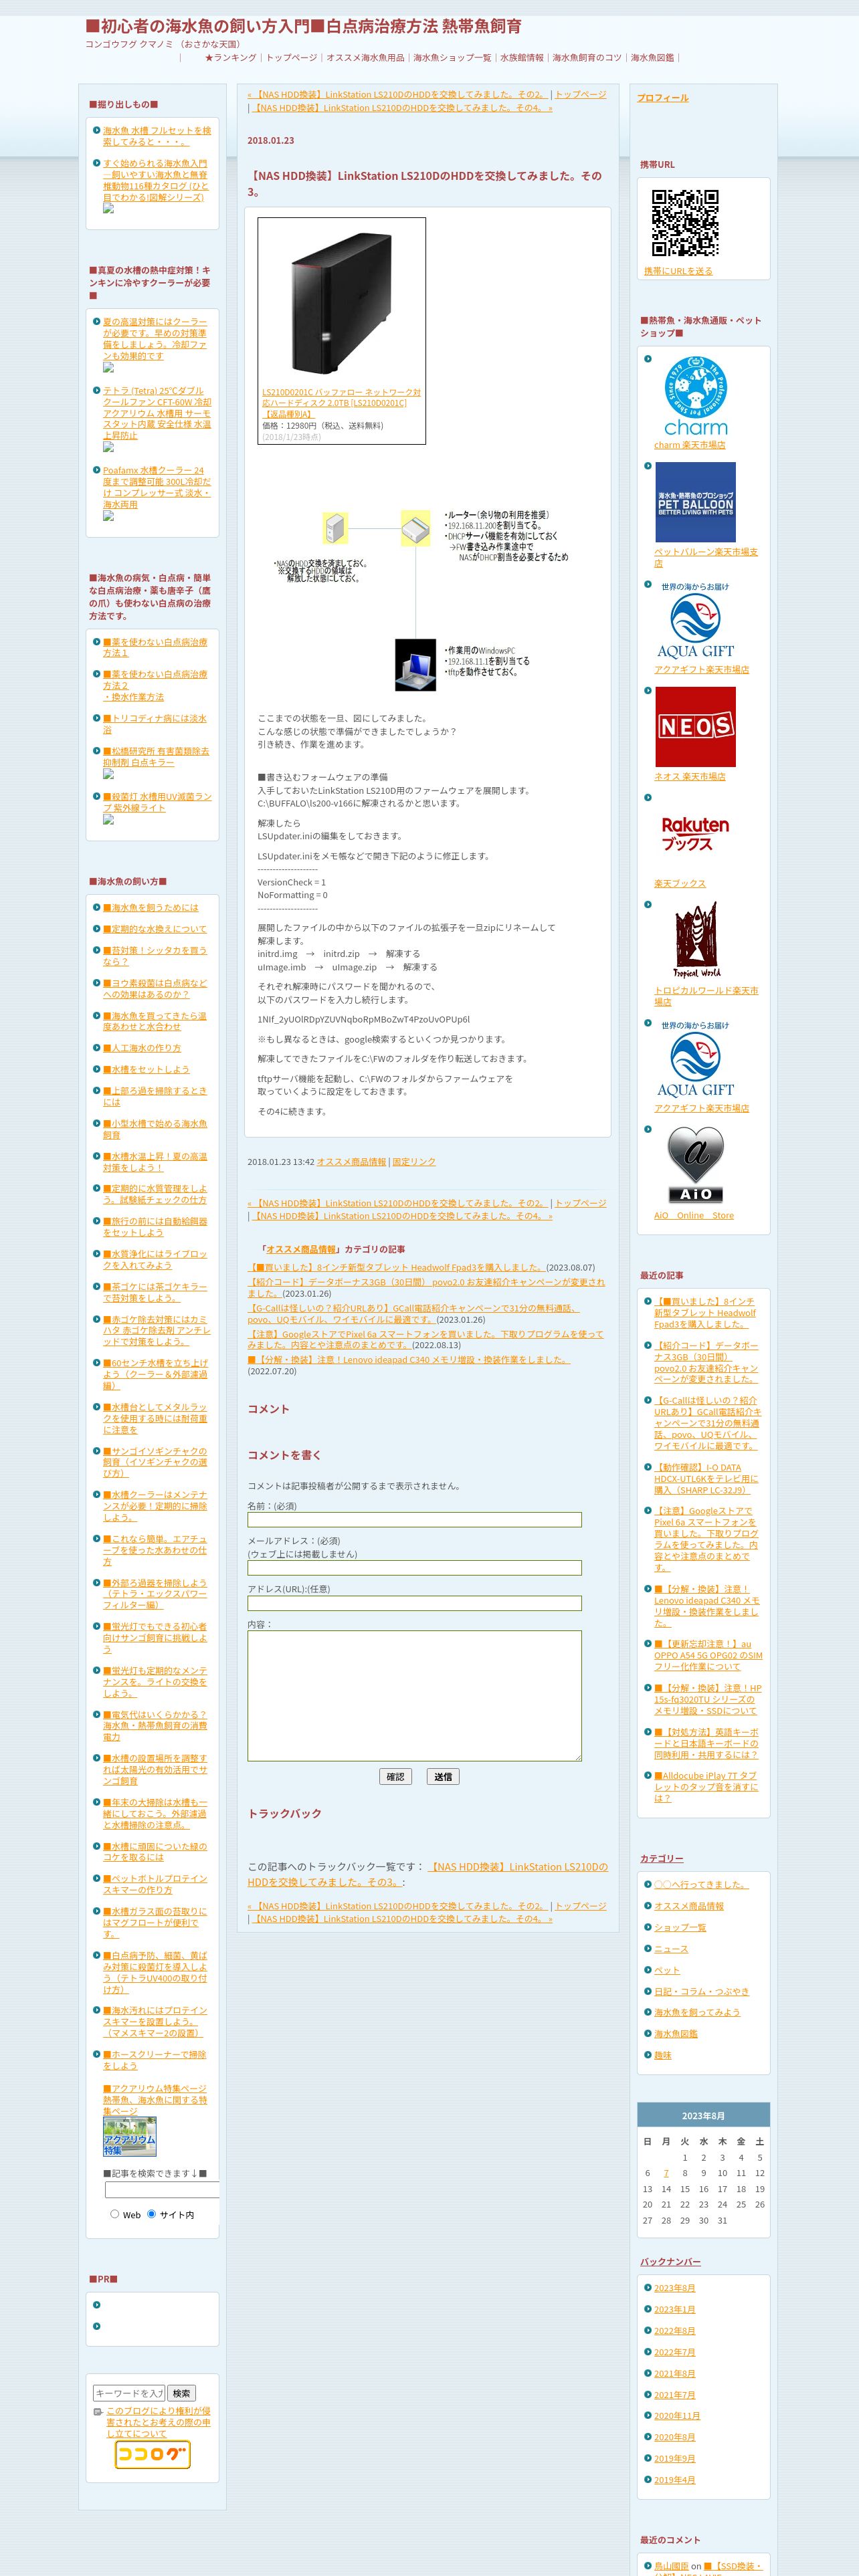Screen dimensions: 859x2576
Task: Open the 2022年7月 archive link
Action: pos(674,2352)
